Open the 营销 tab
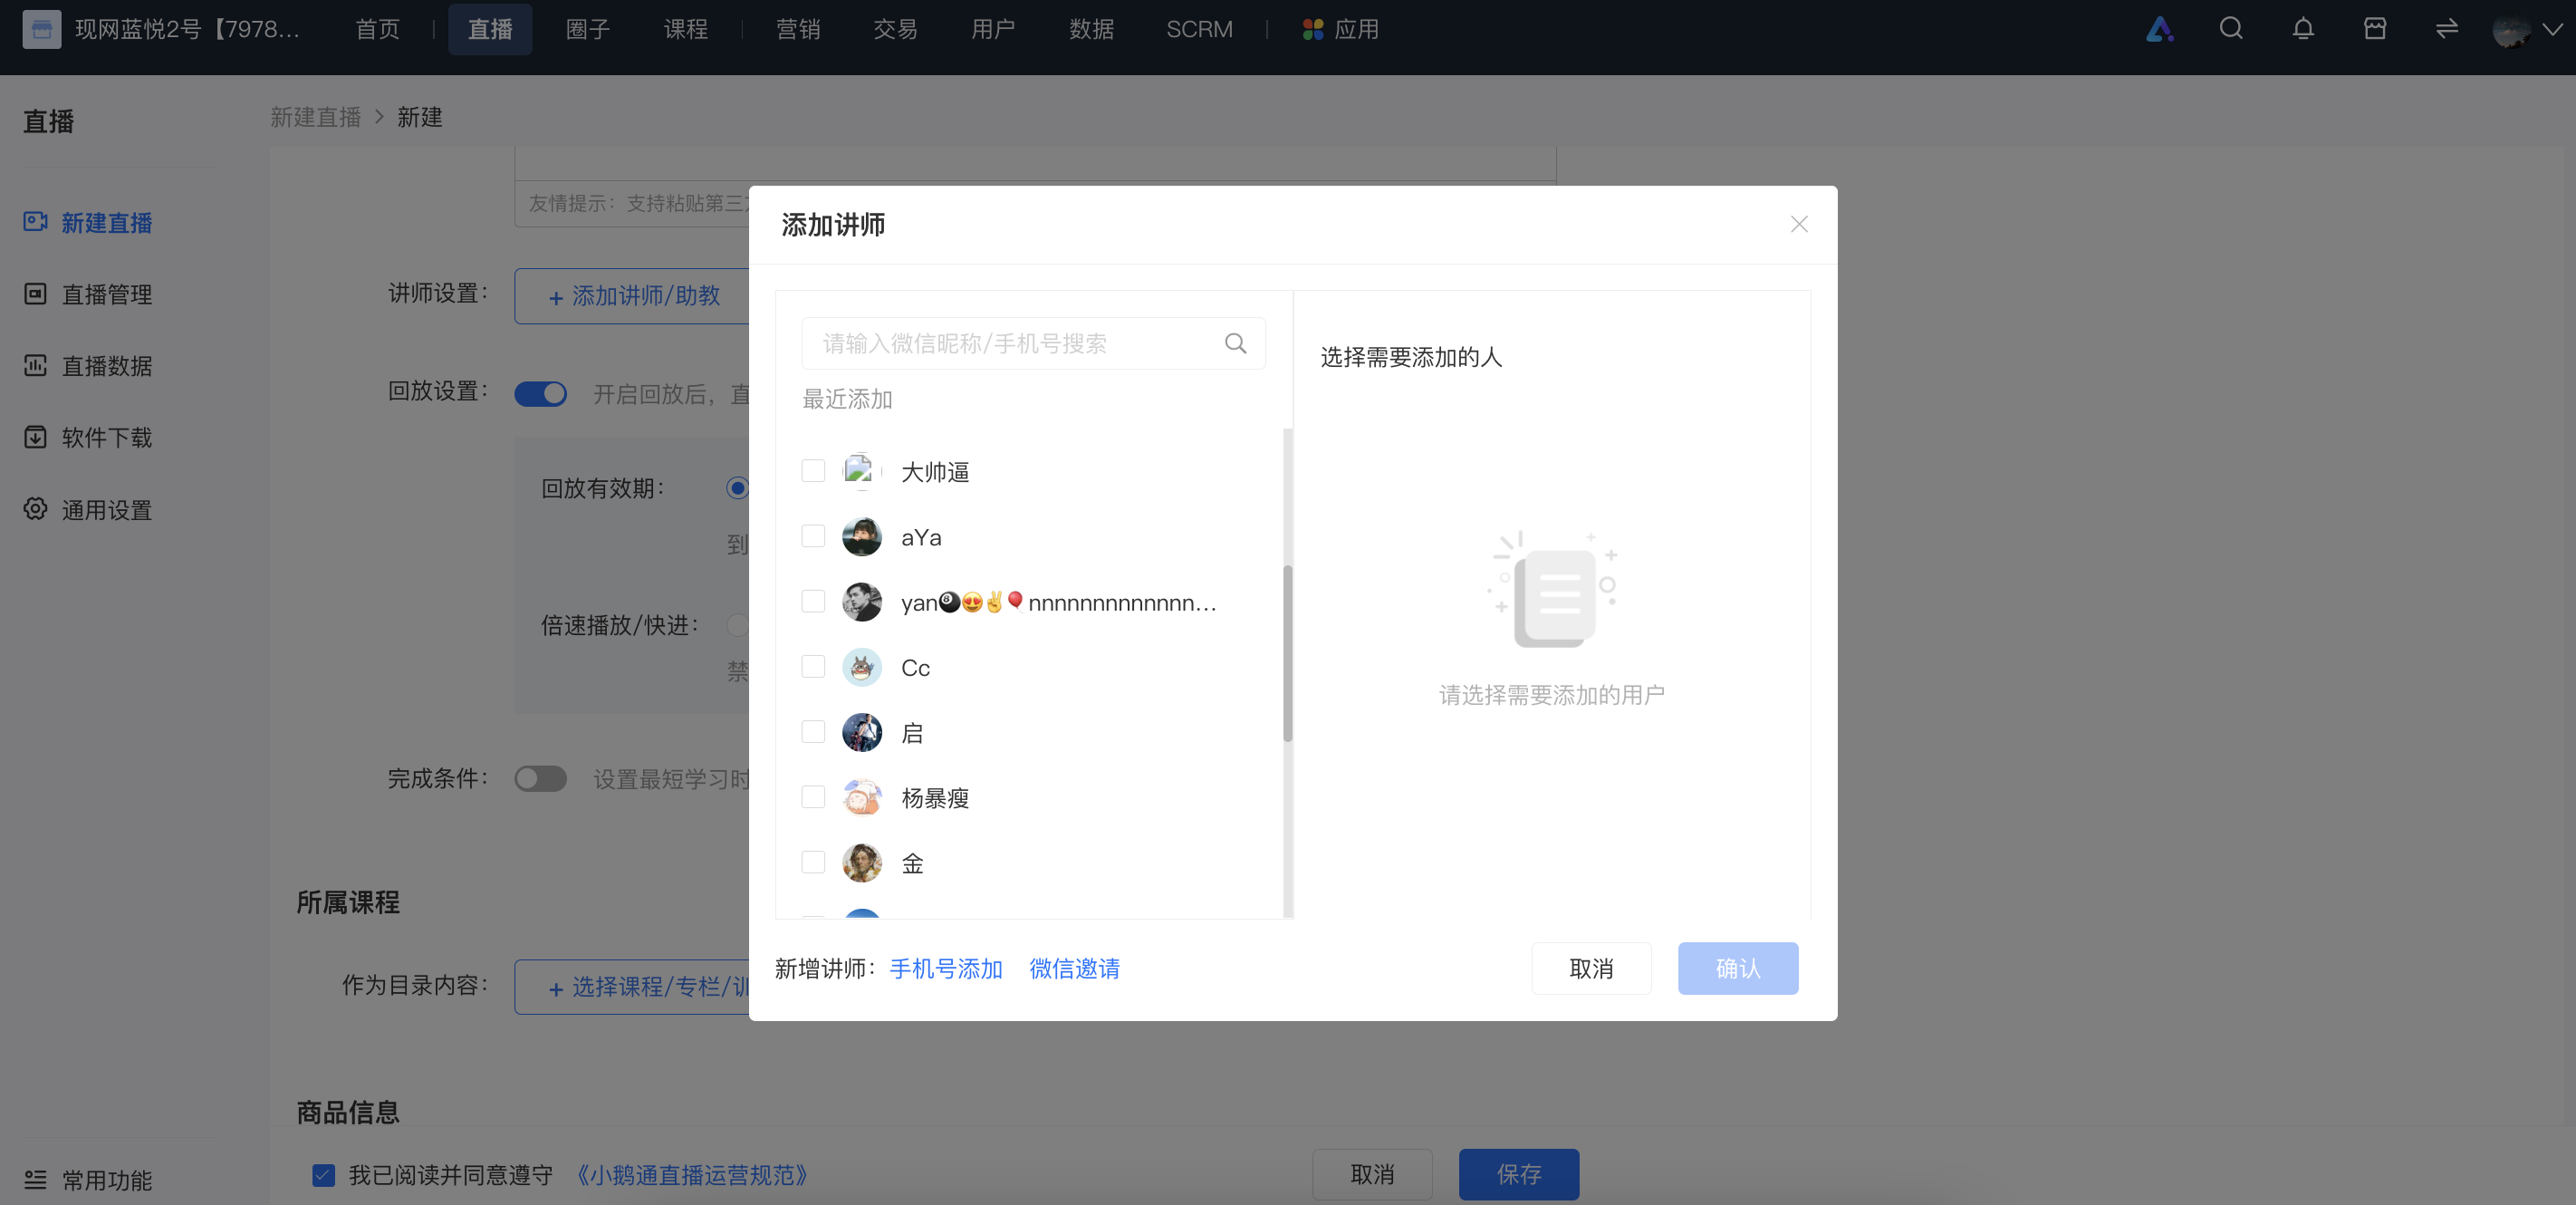 [798, 29]
